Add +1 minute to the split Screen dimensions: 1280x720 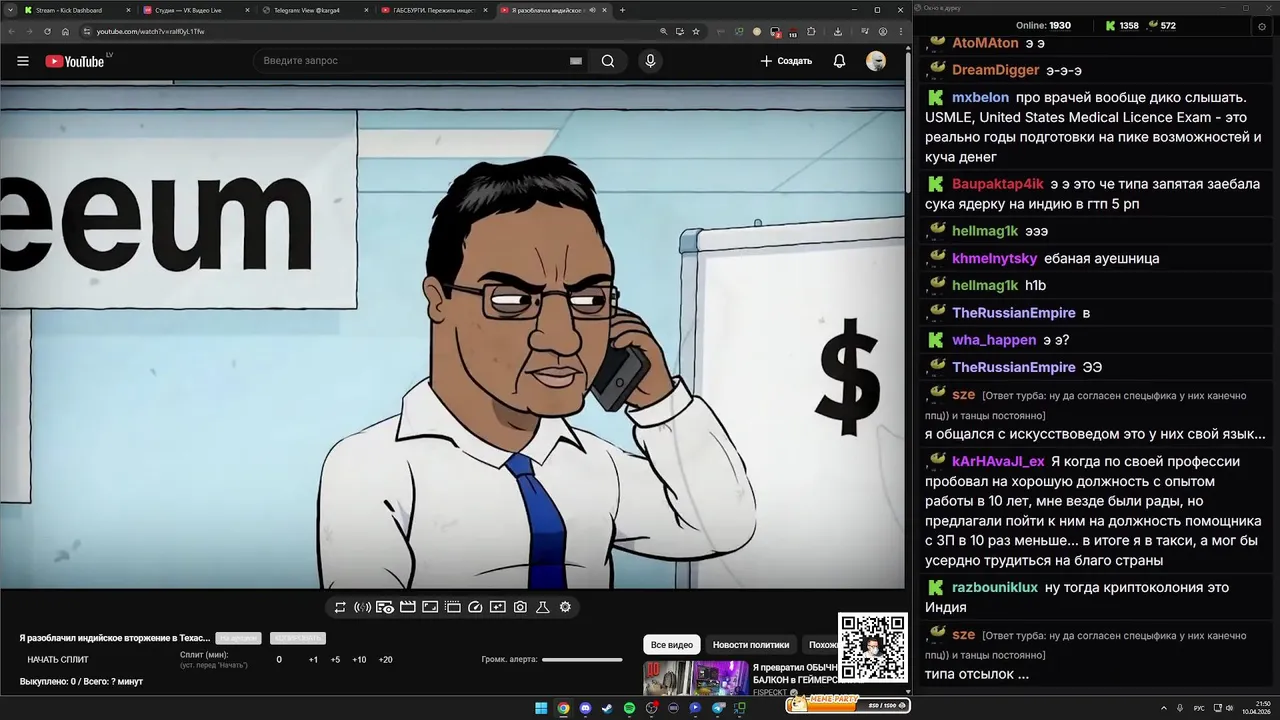point(313,660)
